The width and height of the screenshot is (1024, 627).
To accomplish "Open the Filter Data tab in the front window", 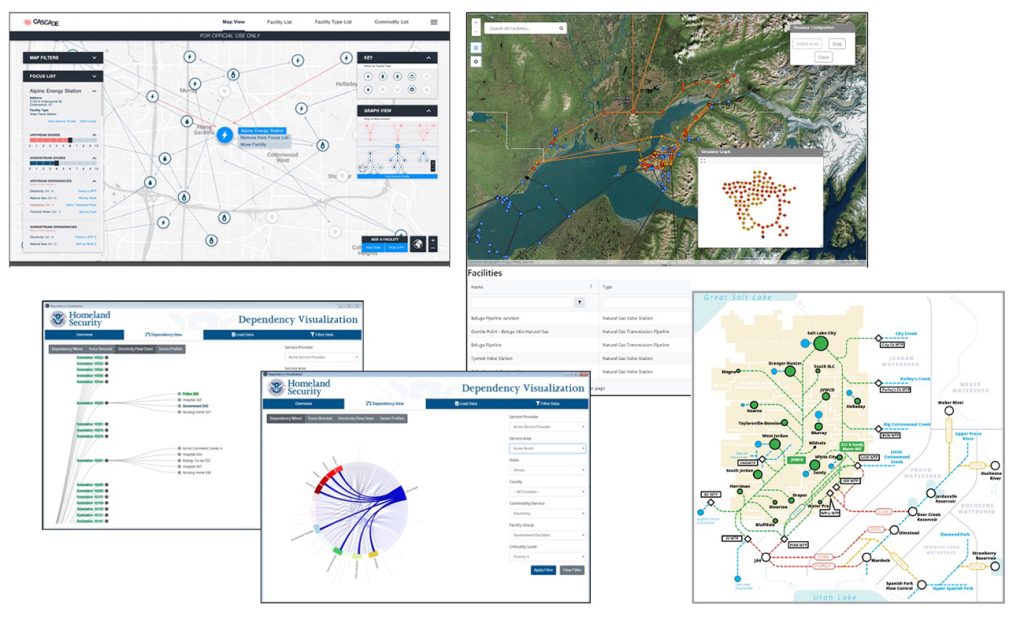I will pyautogui.click(x=547, y=404).
